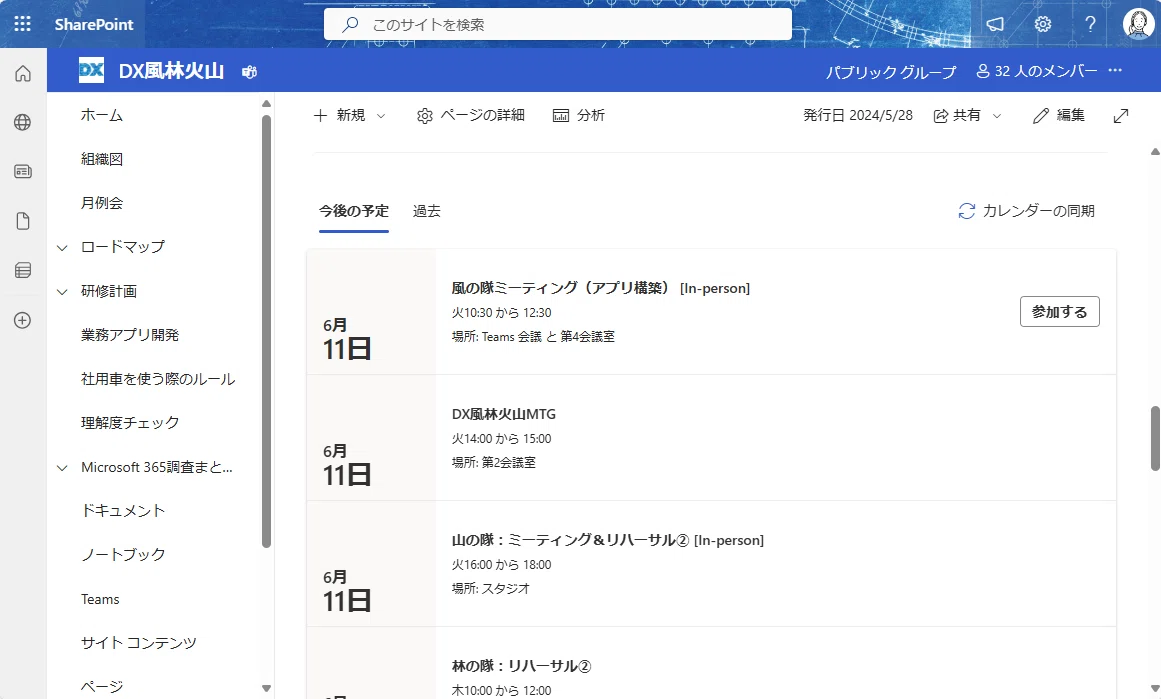The image size is (1161, 699).
Task: Switch to the 過去 tab
Action: pyautogui.click(x=426, y=211)
